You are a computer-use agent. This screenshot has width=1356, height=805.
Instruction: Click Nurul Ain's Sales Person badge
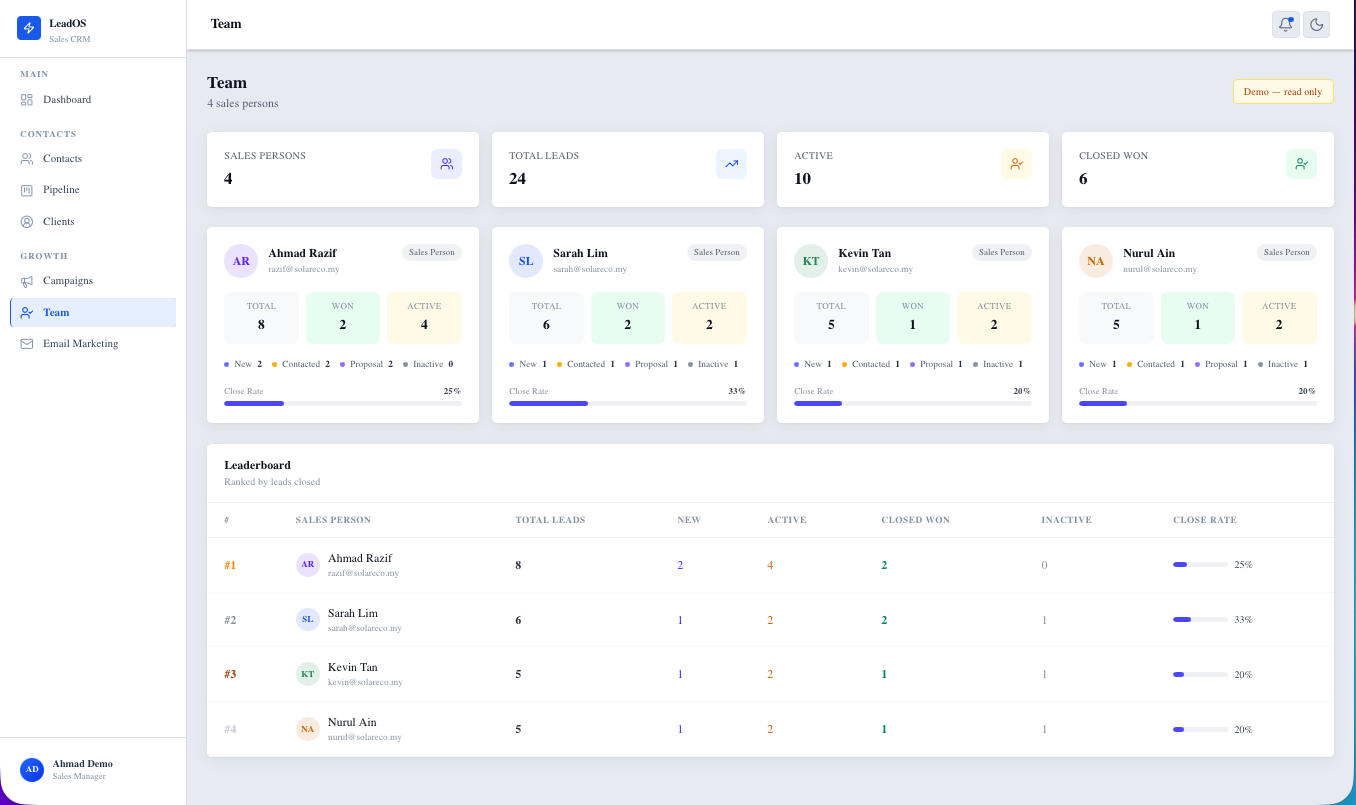1286,253
